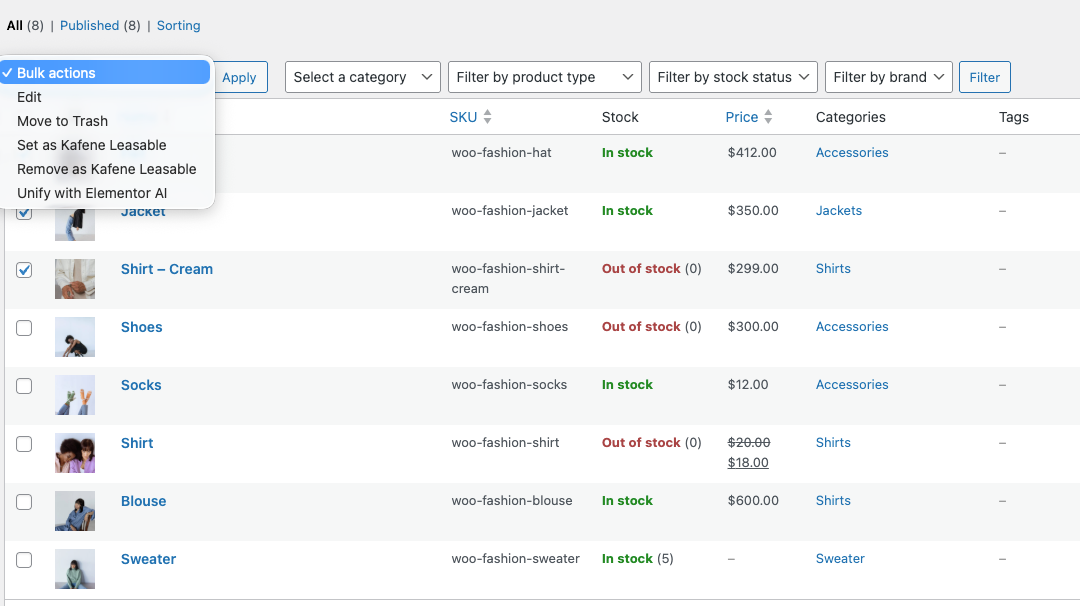1080x606 pixels.
Task: Open Shirts category in Blouse row
Action: pos(833,501)
